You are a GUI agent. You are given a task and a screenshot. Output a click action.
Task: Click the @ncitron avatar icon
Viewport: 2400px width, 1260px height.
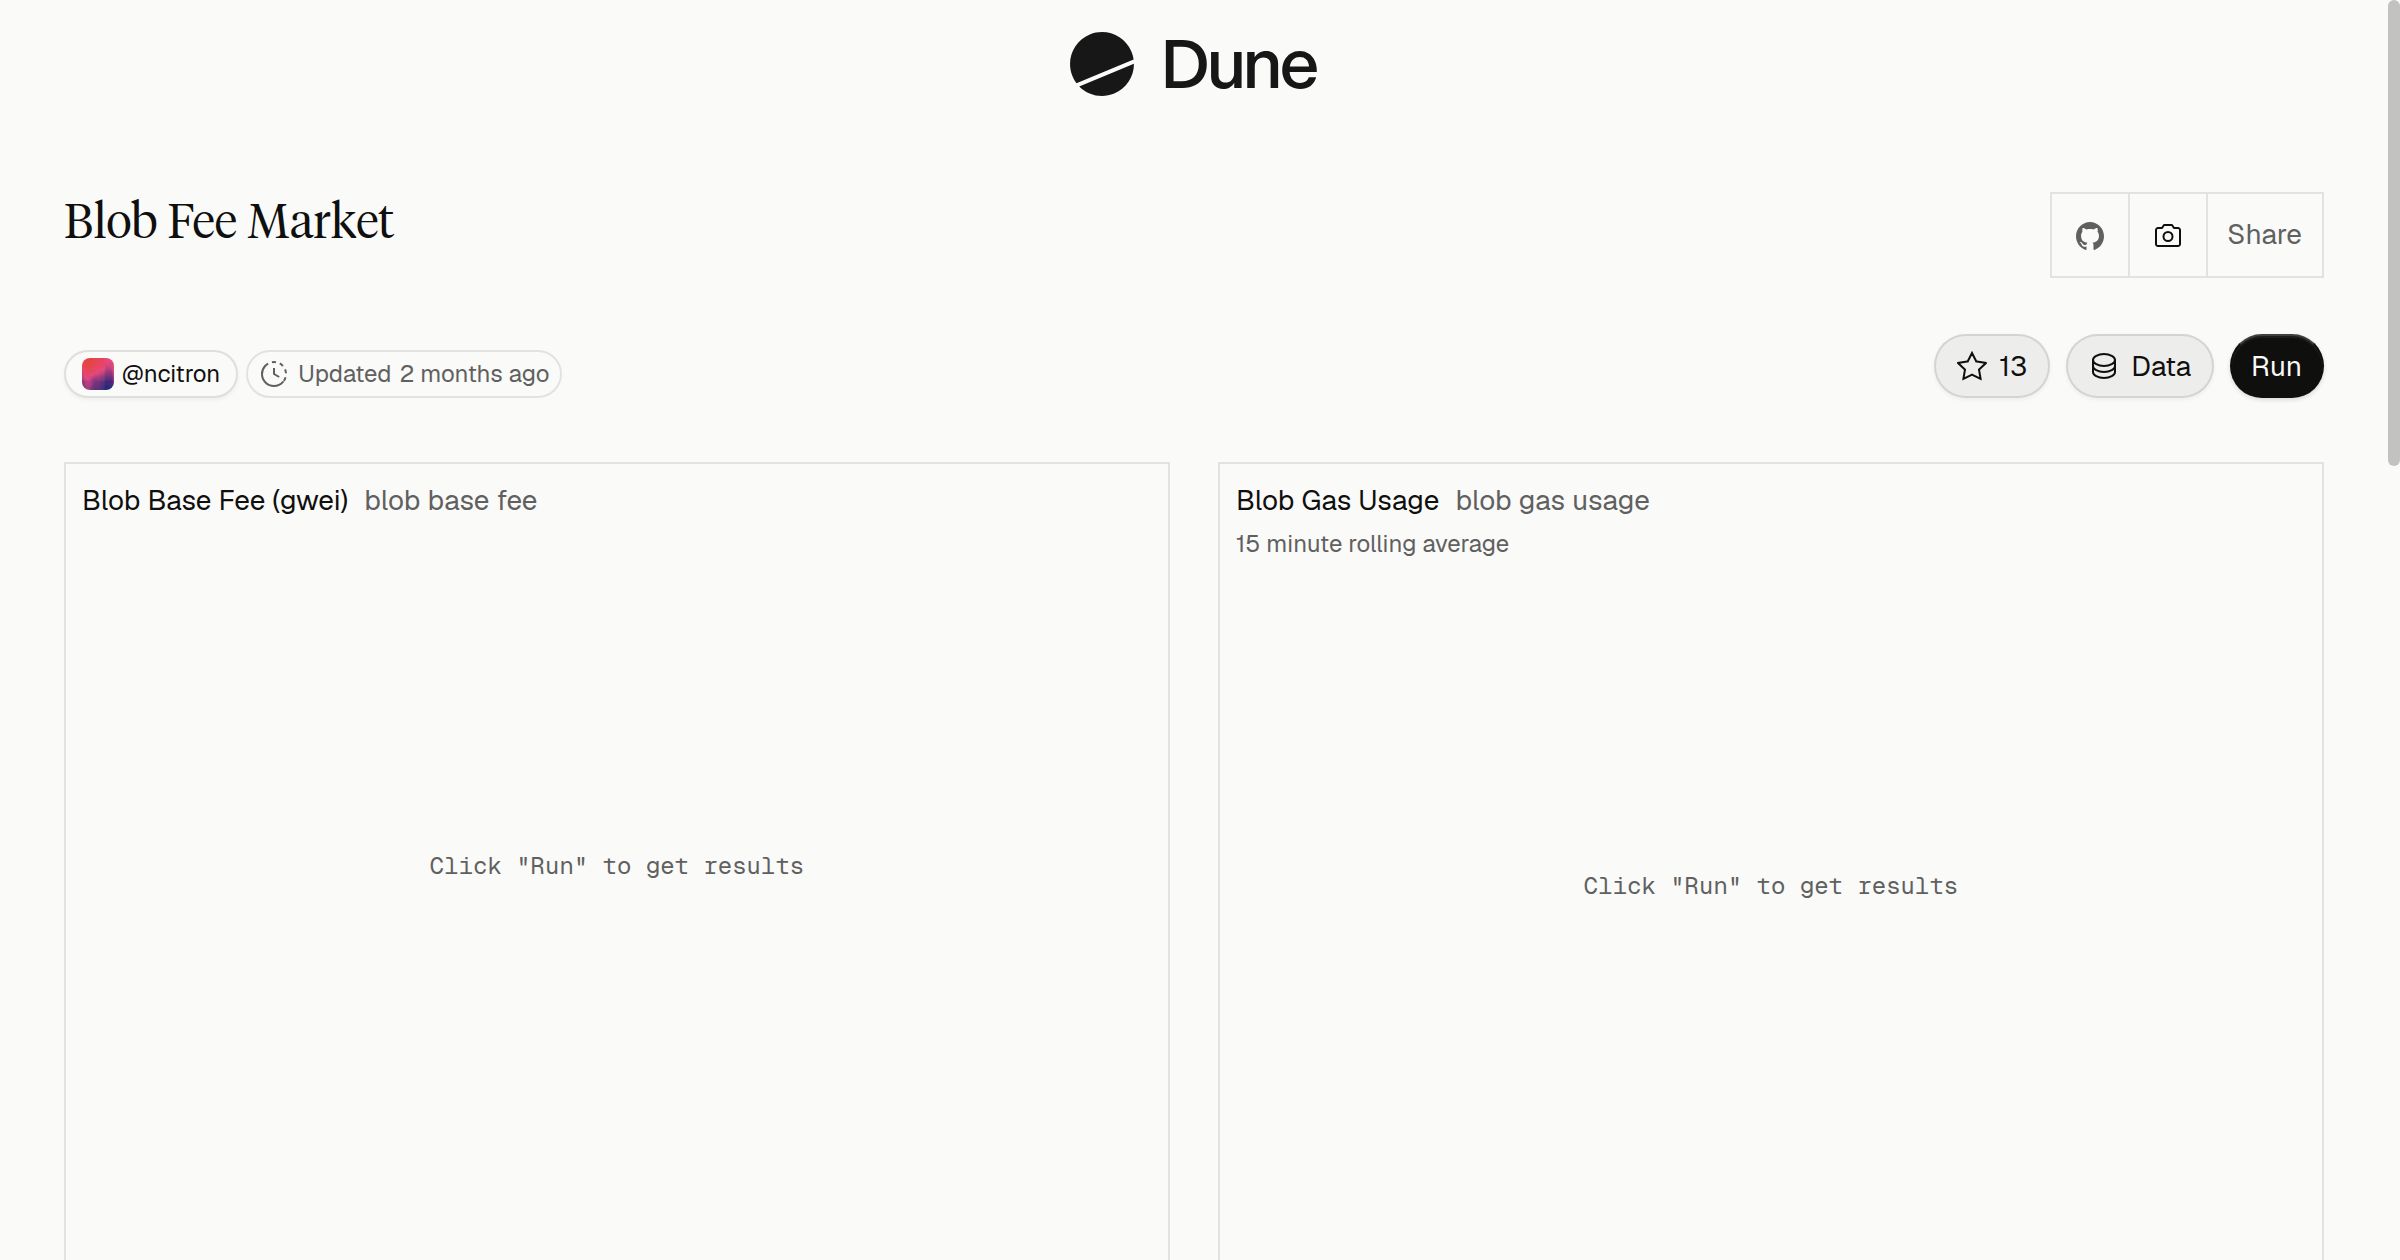click(x=97, y=374)
